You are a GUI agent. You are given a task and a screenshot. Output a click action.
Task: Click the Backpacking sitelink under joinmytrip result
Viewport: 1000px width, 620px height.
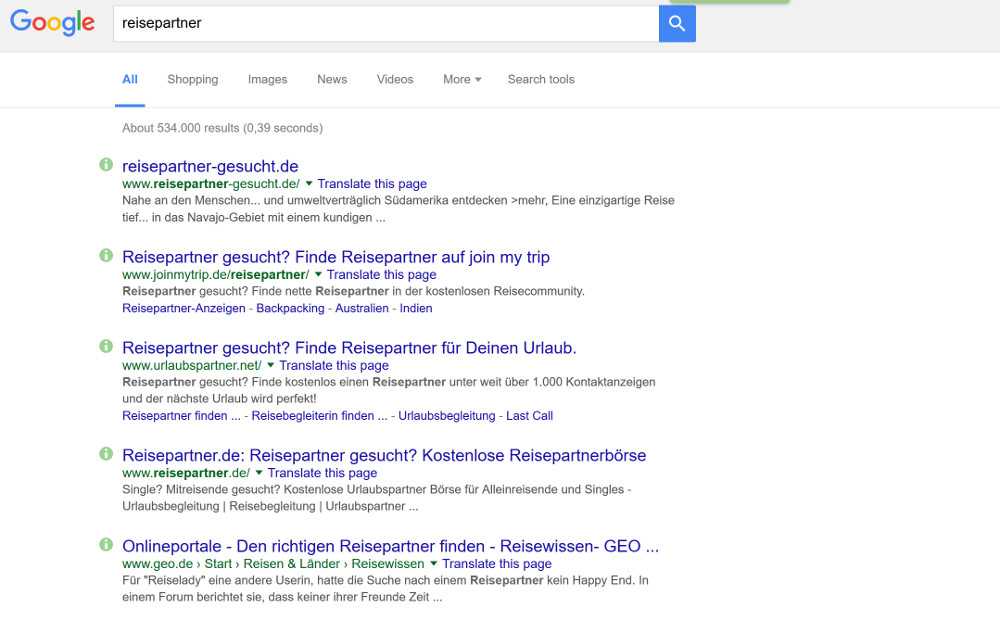click(x=290, y=308)
